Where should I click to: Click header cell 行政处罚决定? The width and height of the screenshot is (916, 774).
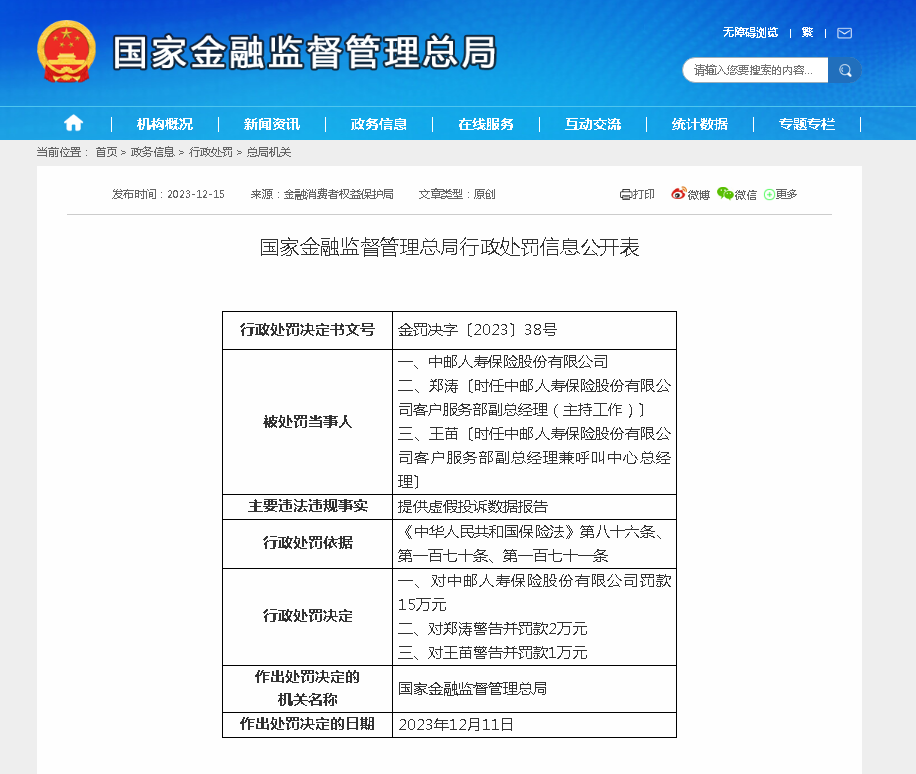pos(307,616)
